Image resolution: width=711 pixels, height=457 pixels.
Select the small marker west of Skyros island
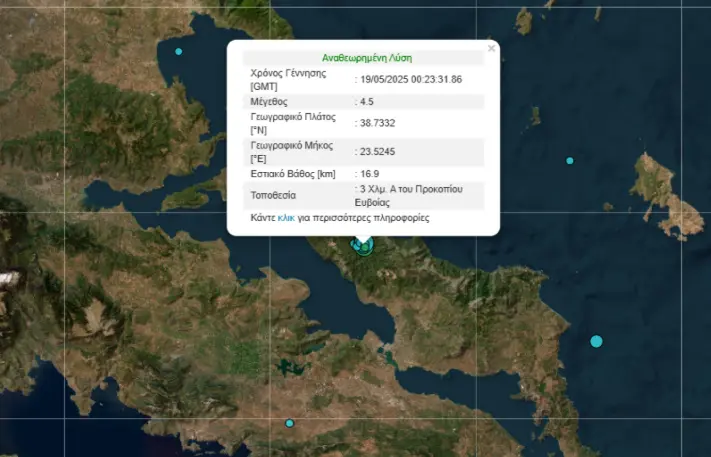click(x=570, y=161)
